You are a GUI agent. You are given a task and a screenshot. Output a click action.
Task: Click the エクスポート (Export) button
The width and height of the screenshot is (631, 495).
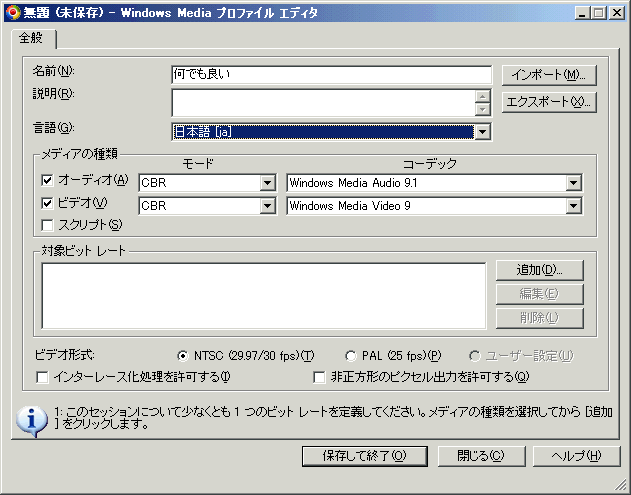(x=548, y=102)
